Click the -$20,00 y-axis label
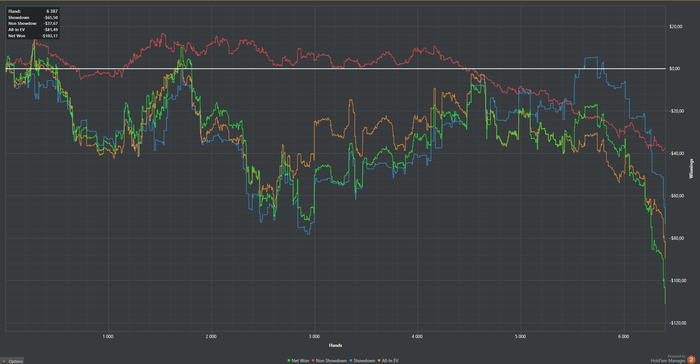 [676, 111]
